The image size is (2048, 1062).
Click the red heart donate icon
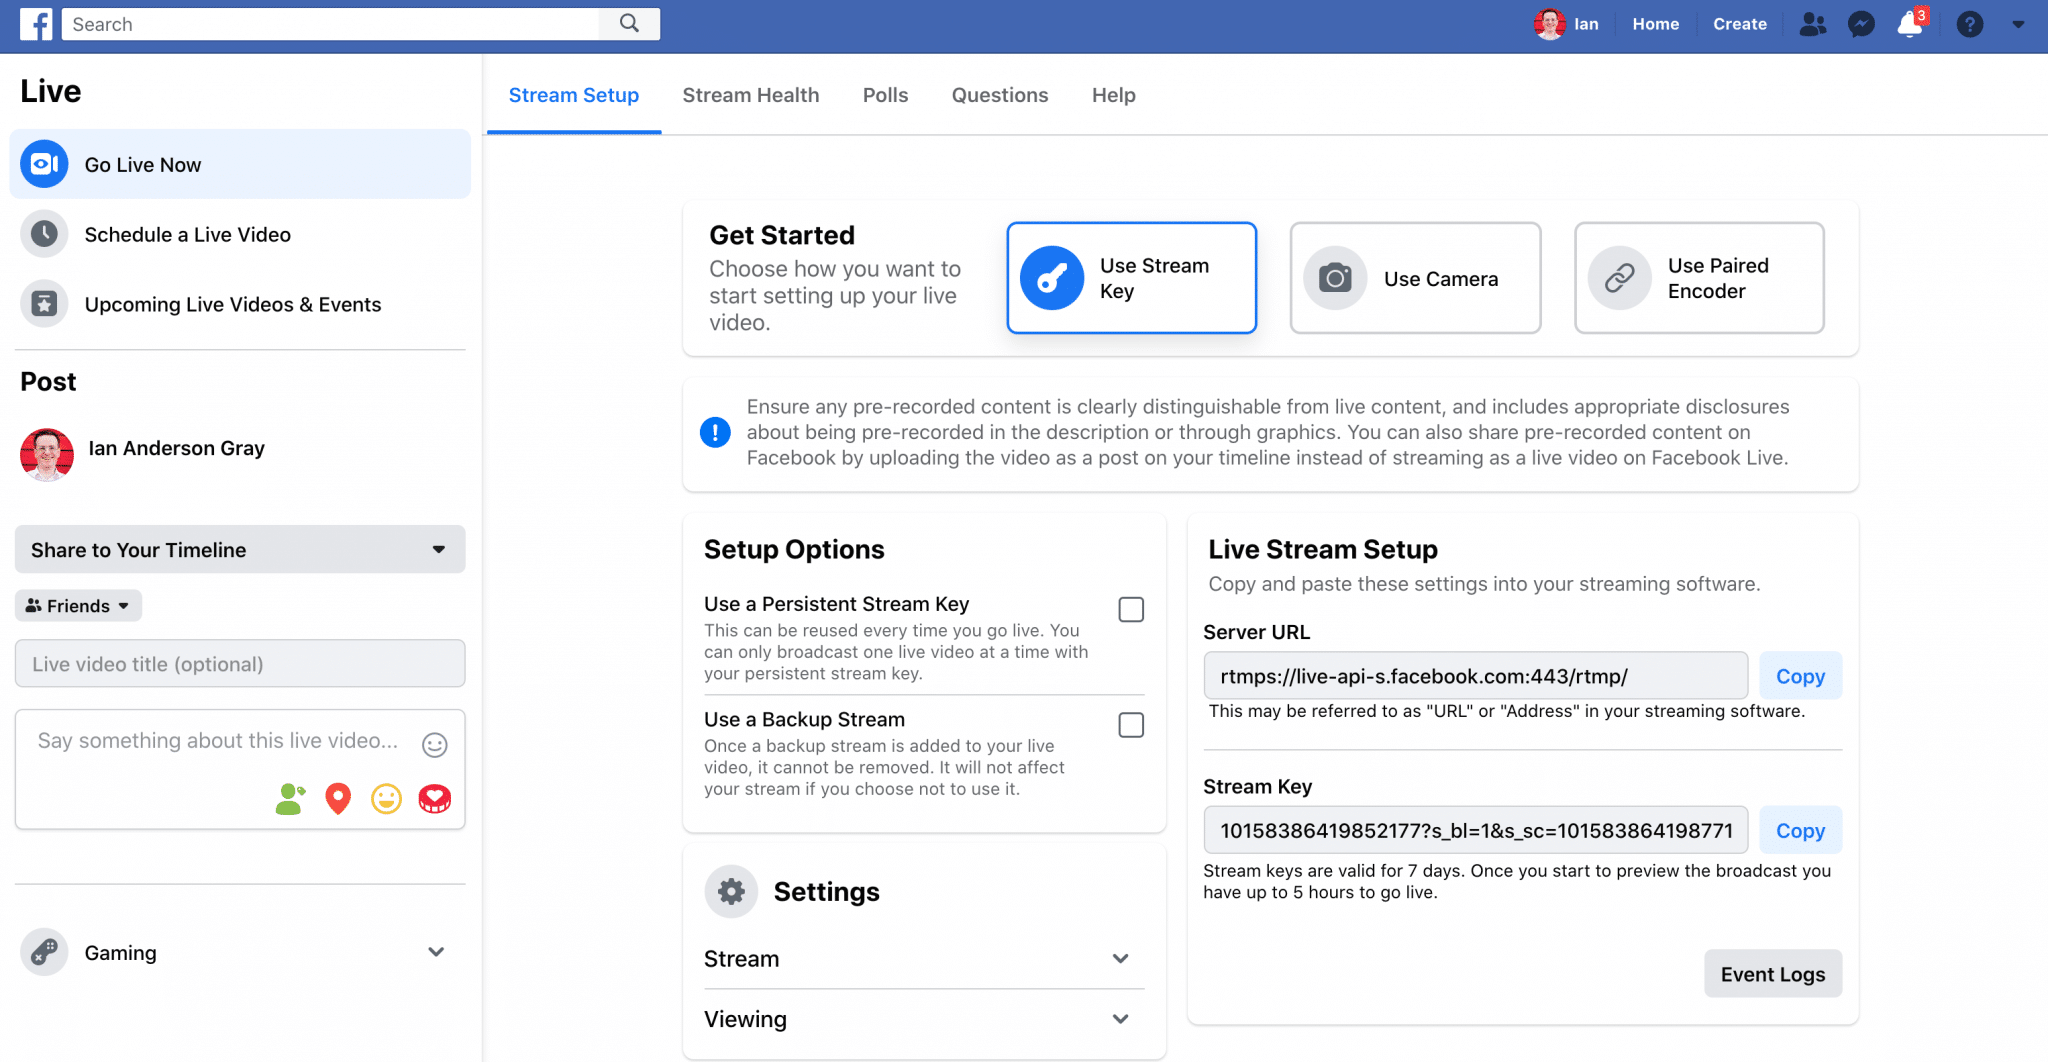pos(434,798)
